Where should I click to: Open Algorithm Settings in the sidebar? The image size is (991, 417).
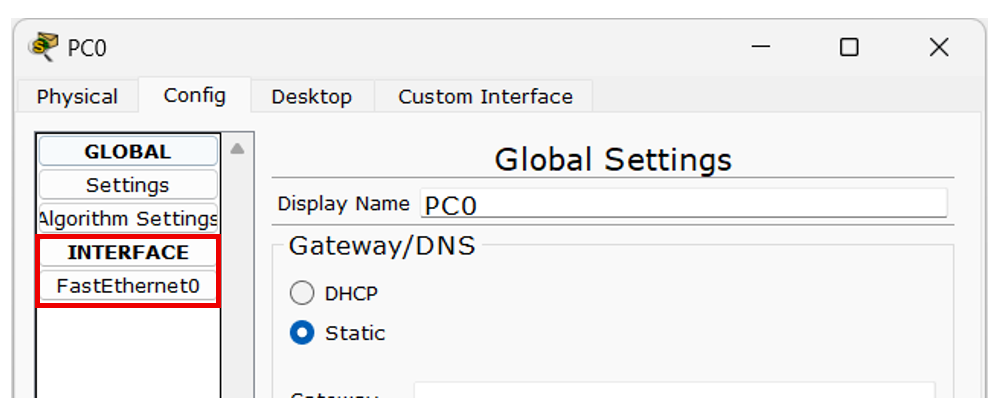click(x=127, y=218)
